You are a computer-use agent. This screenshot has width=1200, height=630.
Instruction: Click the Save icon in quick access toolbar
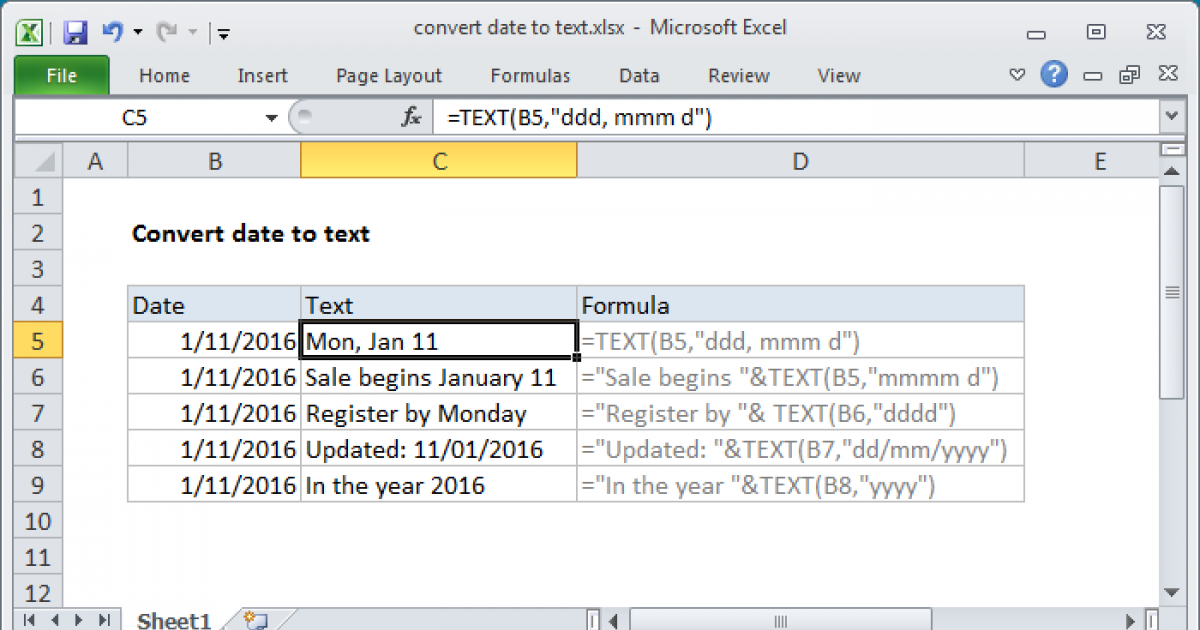tap(75, 32)
